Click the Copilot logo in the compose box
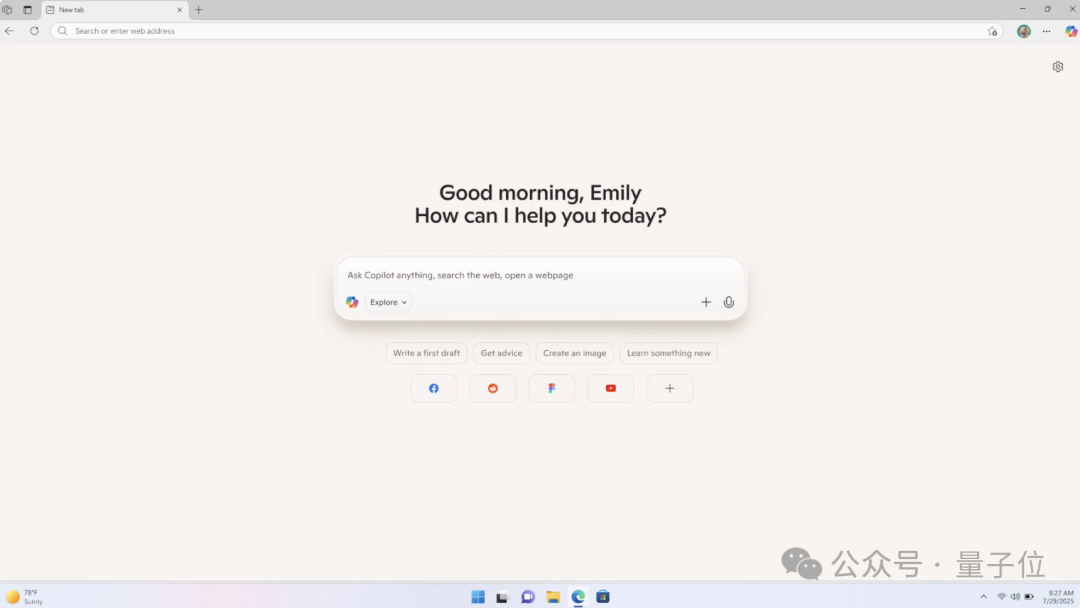Image resolution: width=1080 pixels, height=608 pixels. coord(352,302)
